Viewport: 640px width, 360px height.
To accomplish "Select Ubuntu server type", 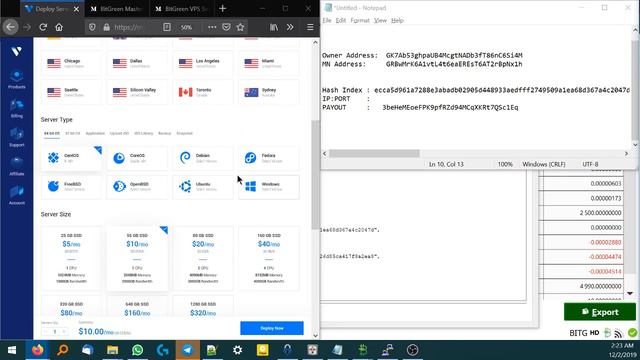I will pos(203,187).
